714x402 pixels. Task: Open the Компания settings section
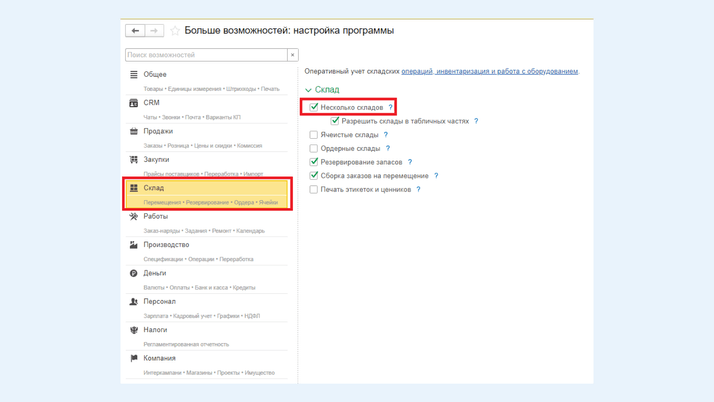[159, 358]
